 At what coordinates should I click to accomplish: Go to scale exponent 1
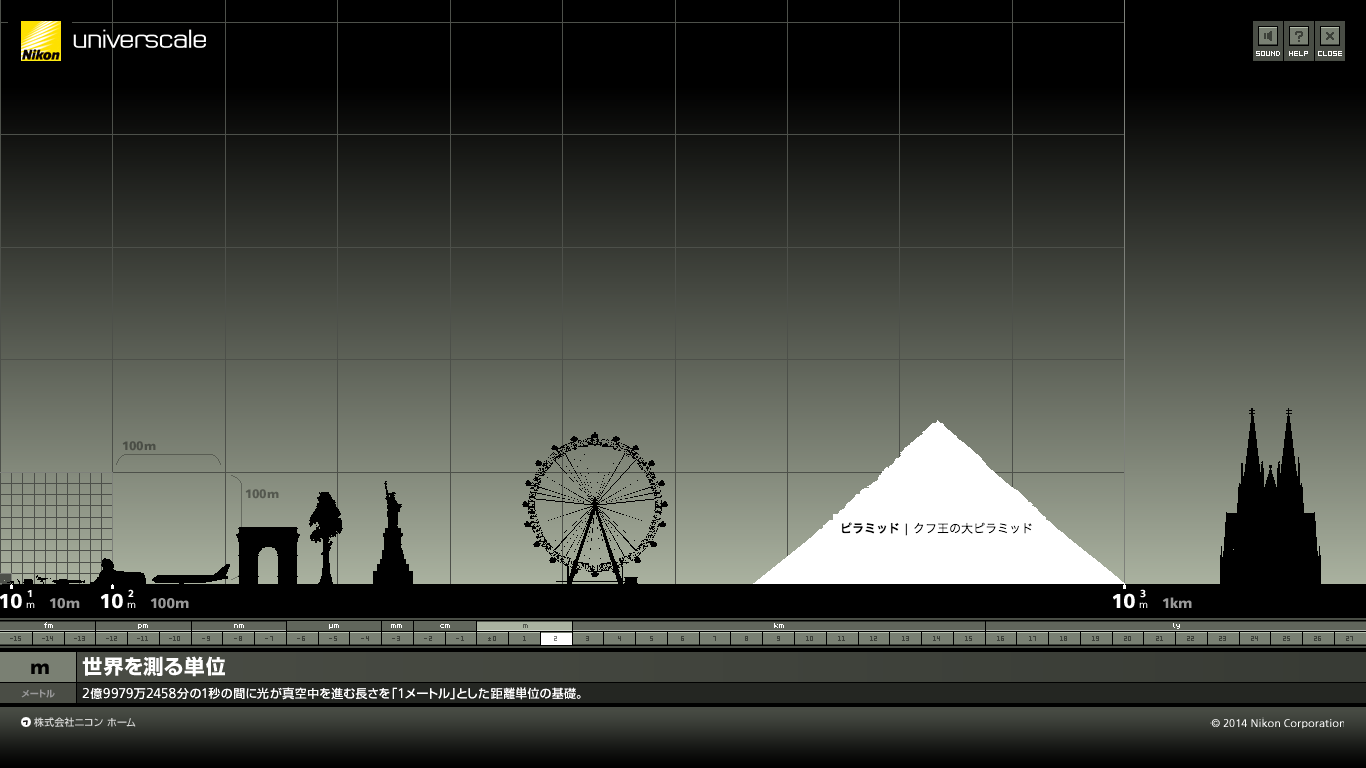(x=524, y=638)
